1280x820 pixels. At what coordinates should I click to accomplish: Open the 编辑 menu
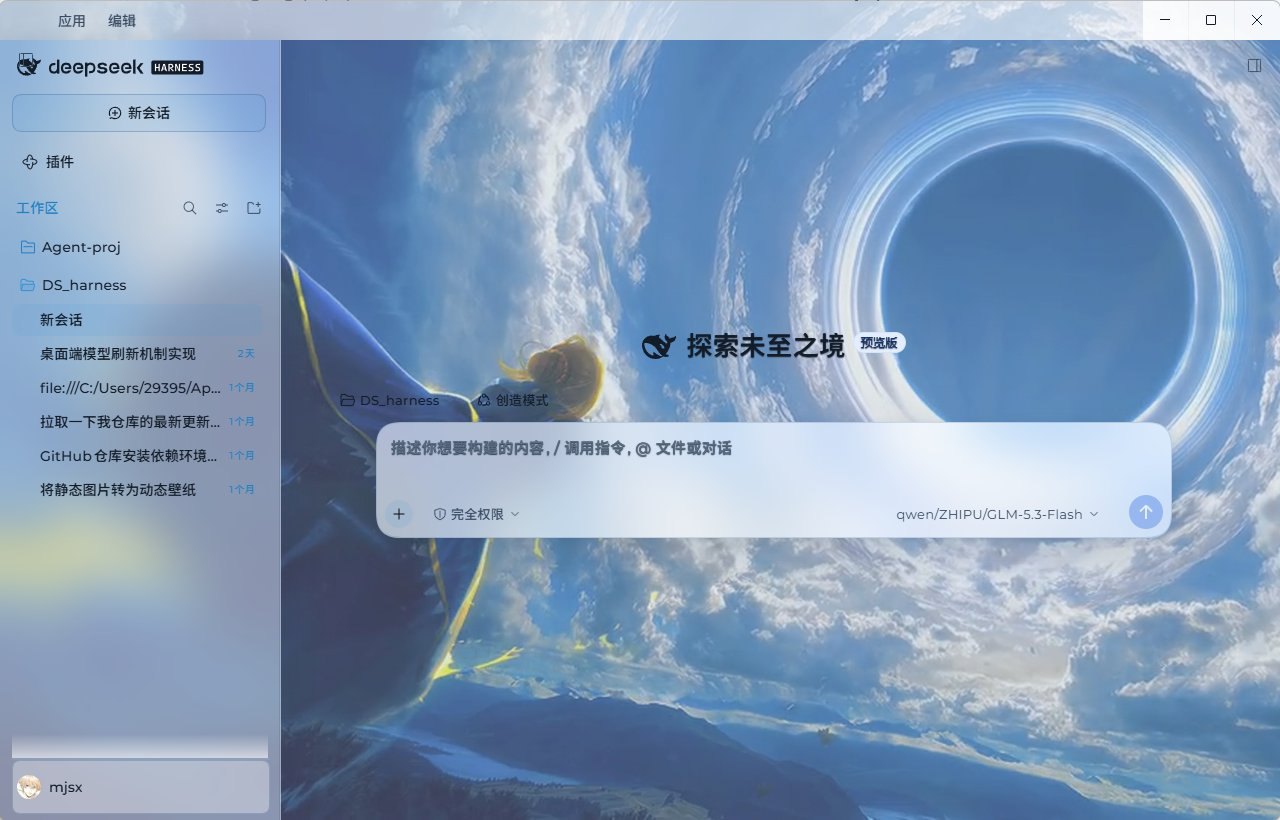coord(122,20)
